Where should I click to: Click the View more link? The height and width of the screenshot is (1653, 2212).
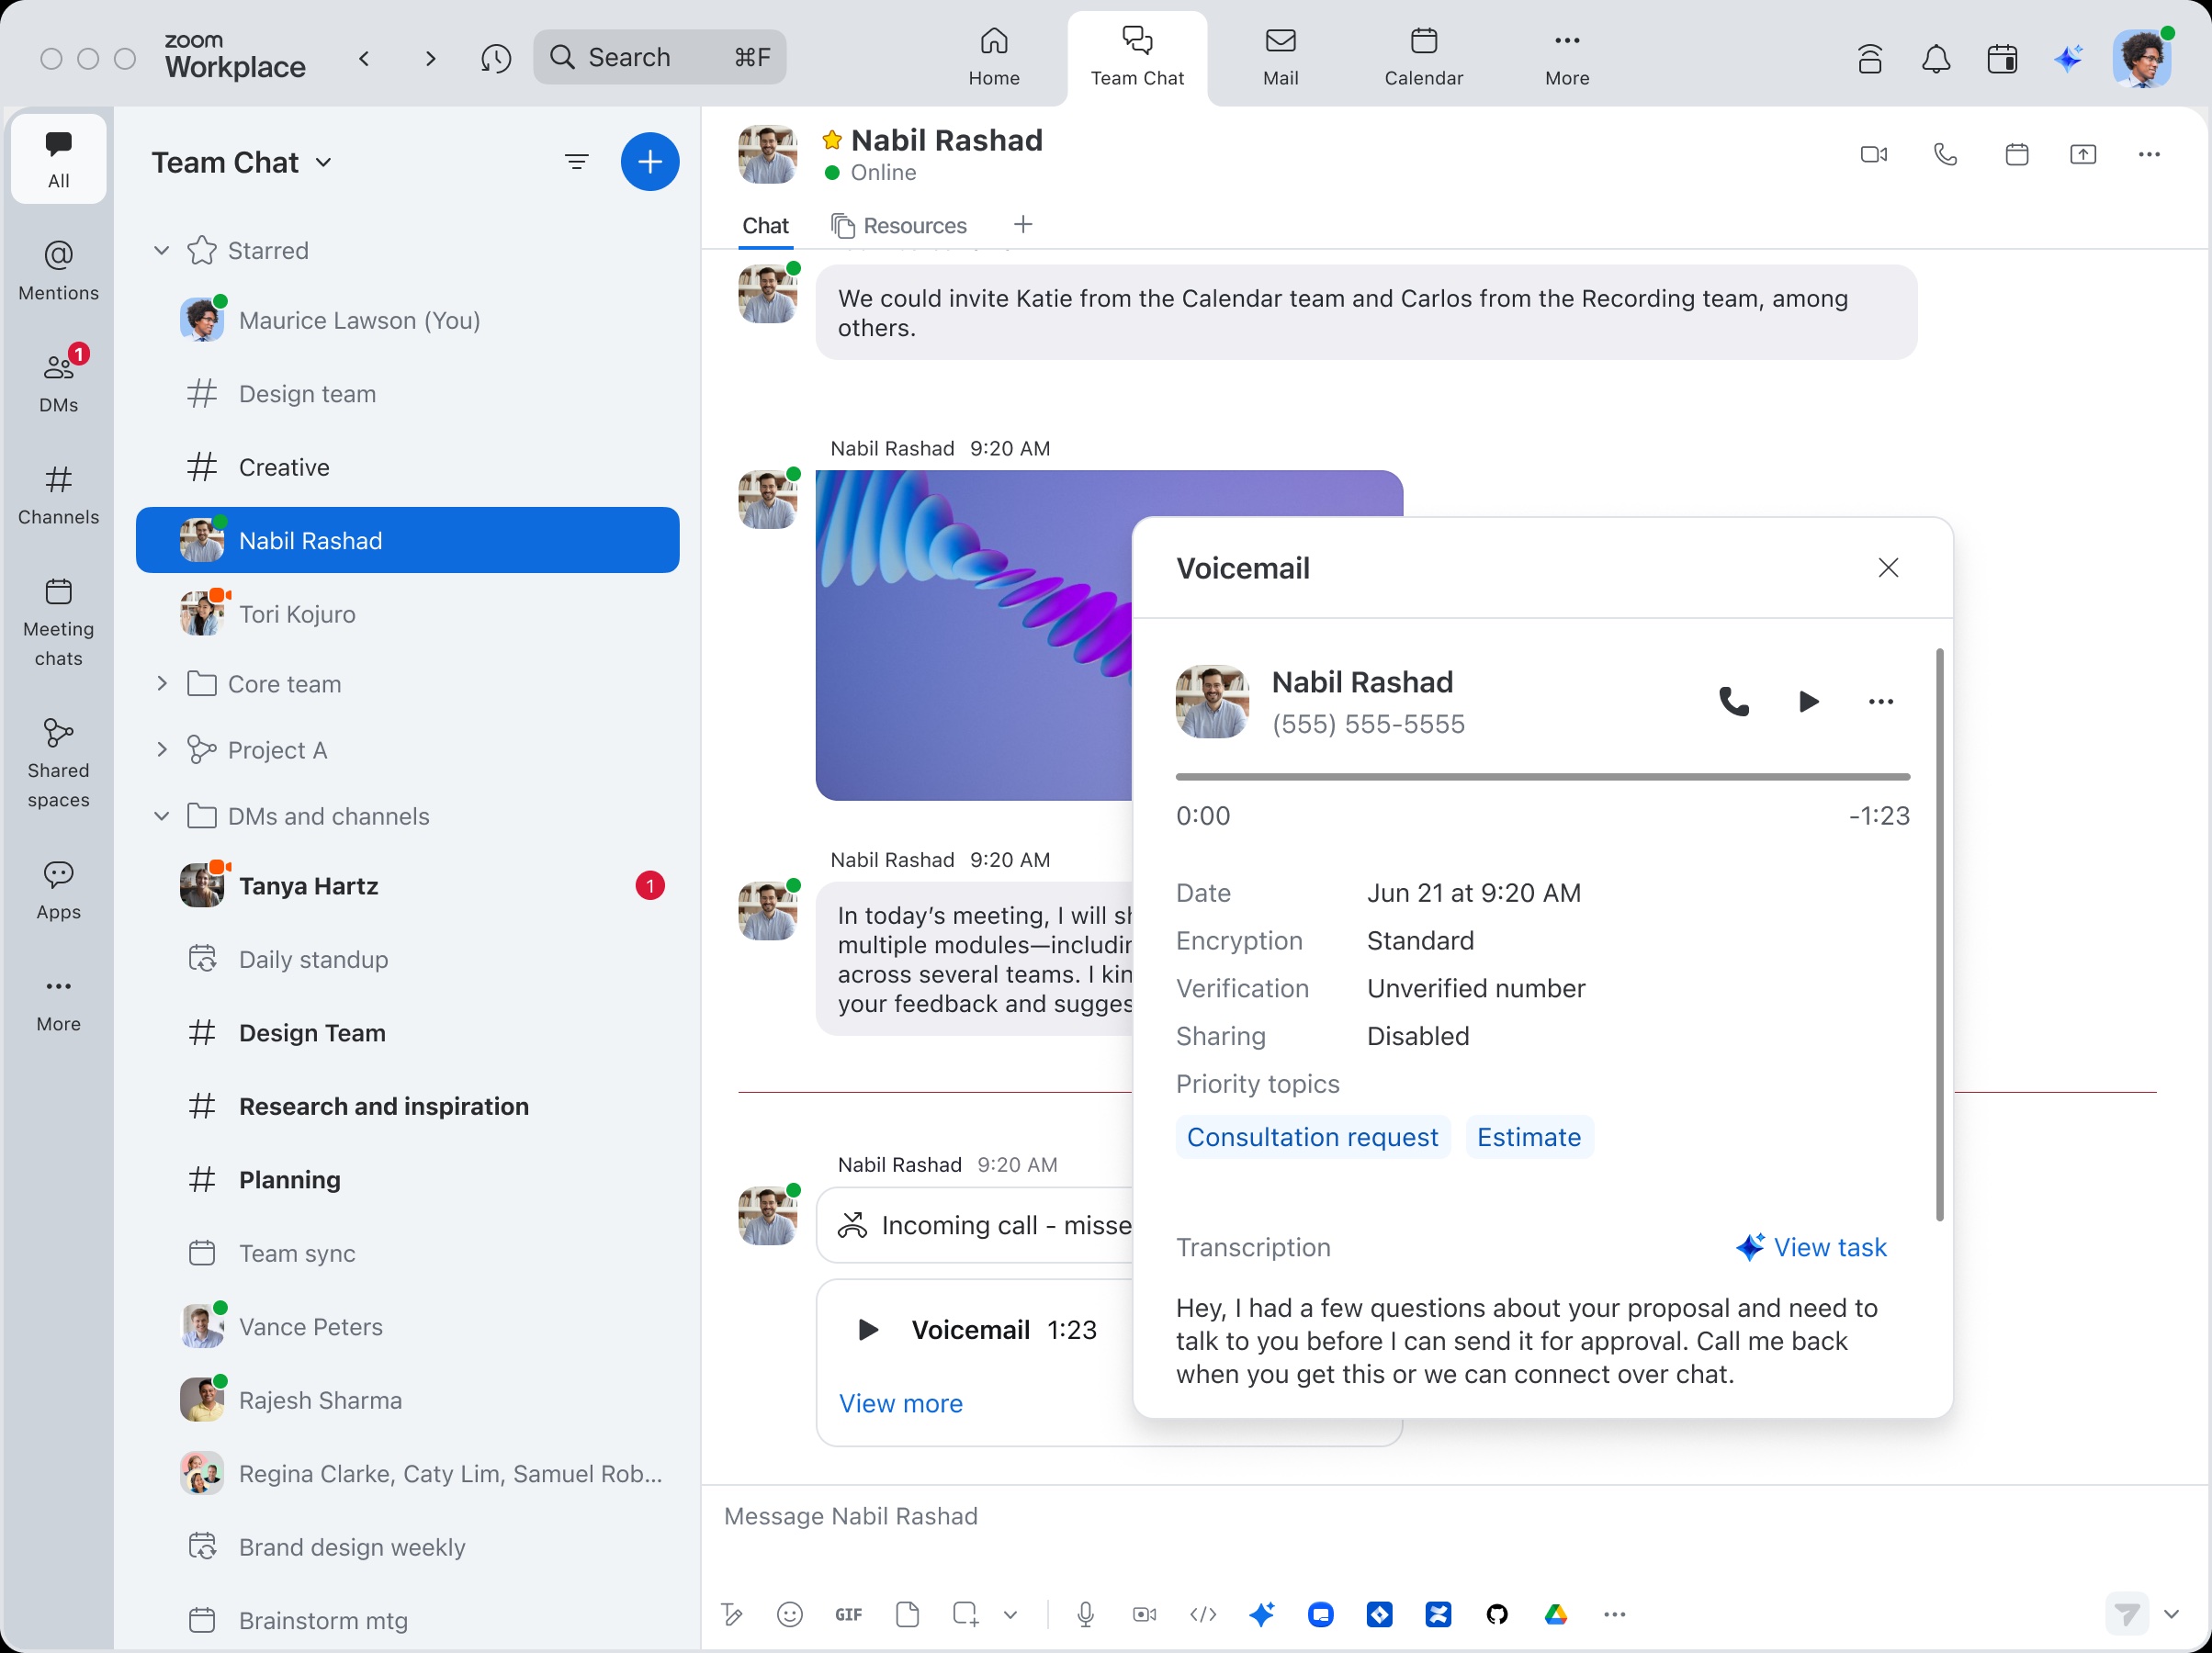pos(901,1403)
